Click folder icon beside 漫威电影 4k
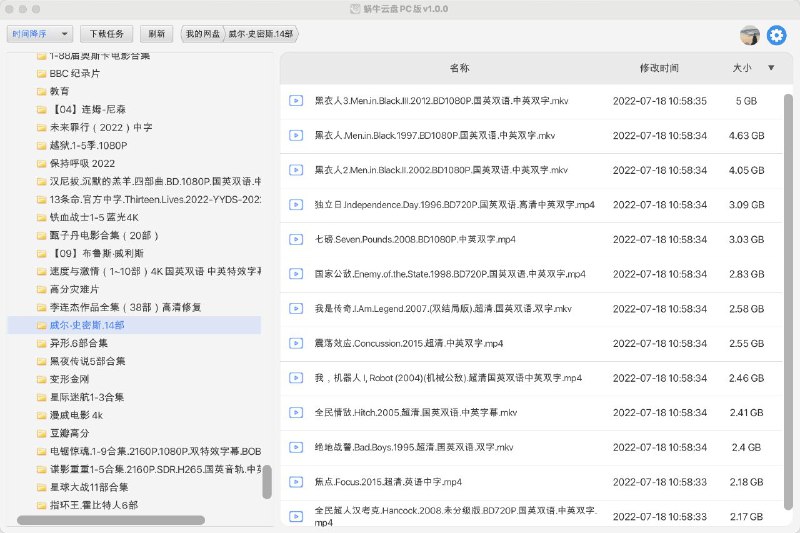 (x=41, y=414)
